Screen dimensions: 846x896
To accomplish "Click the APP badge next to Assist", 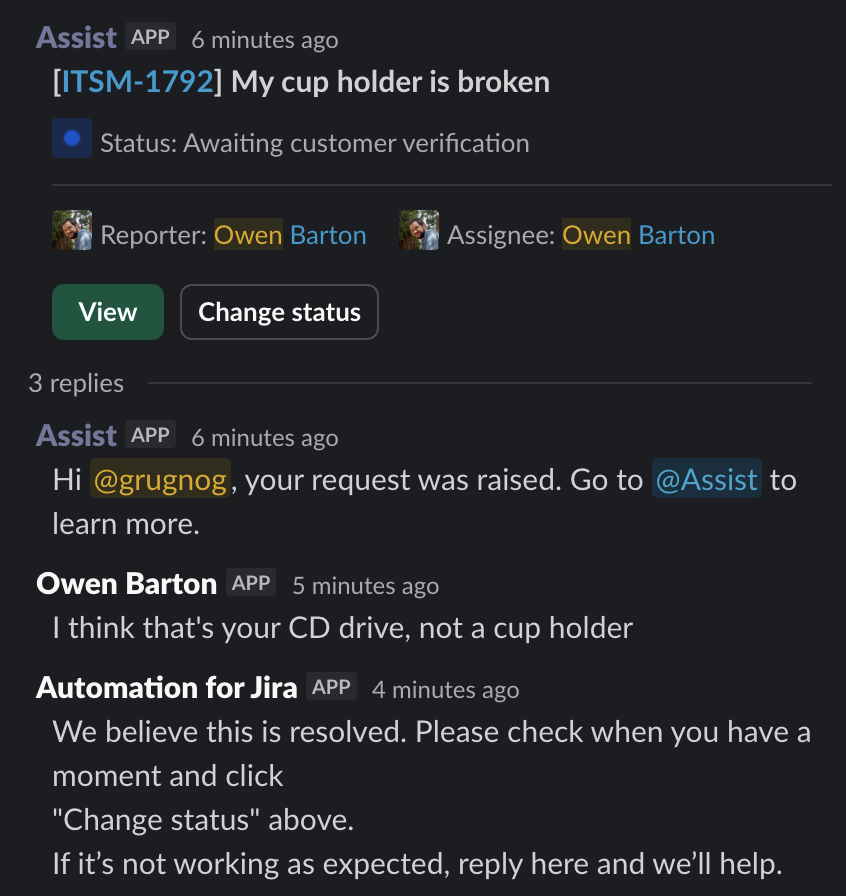I will 151,34.
